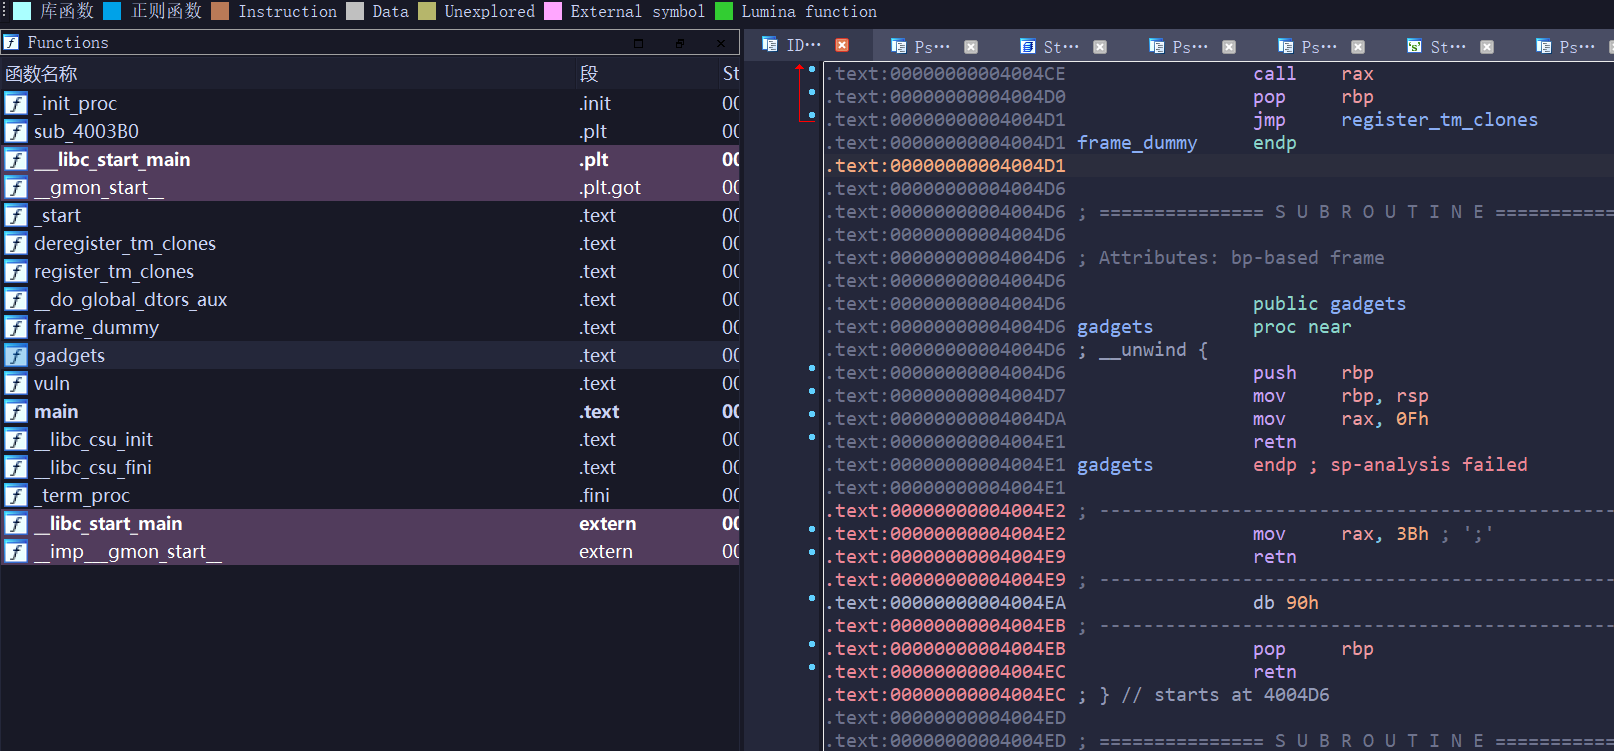Follow the register_tm_clones jump target
The image size is (1614, 751).
point(1439,120)
